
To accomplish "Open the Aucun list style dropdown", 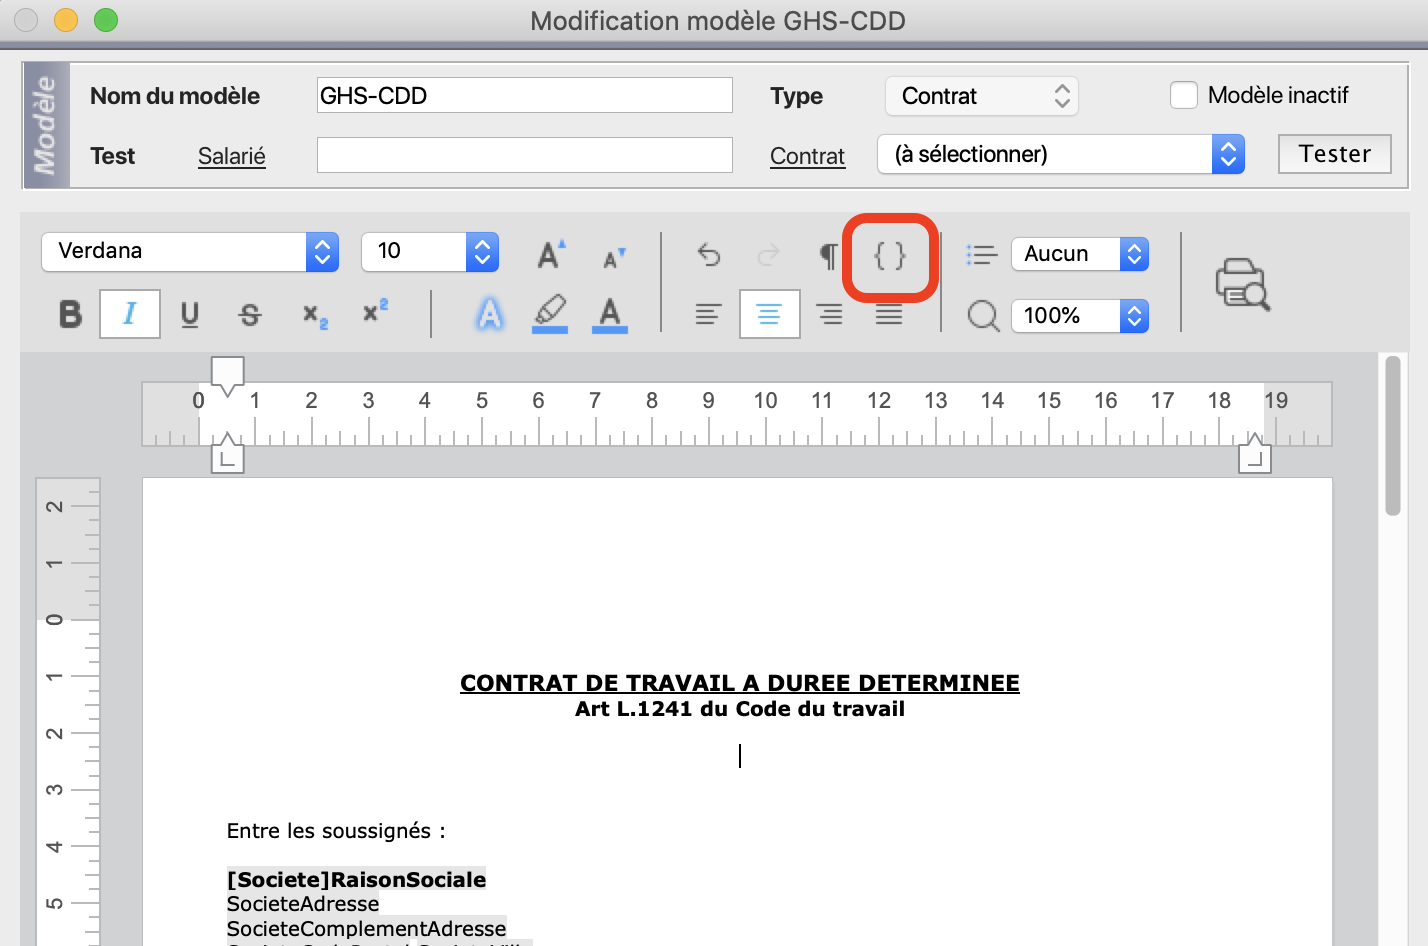I will point(1080,254).
